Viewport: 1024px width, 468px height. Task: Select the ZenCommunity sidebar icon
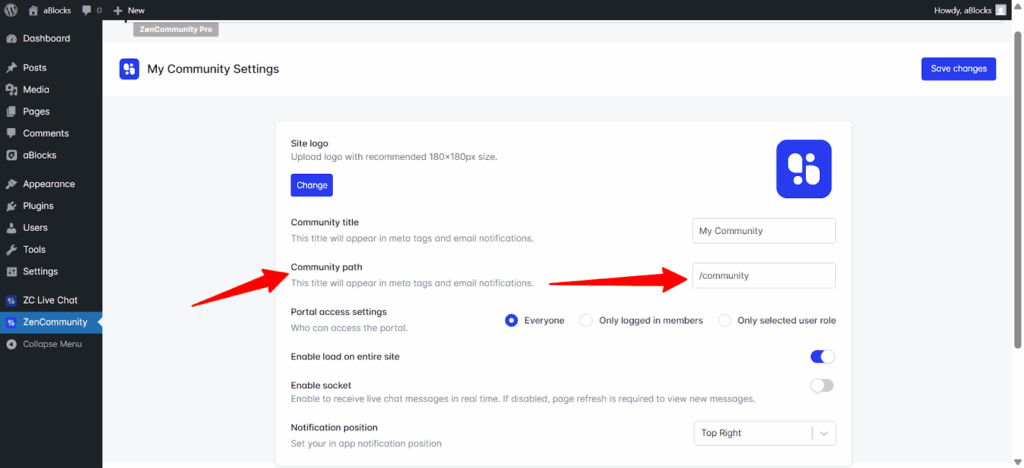[x=11, y=322]
